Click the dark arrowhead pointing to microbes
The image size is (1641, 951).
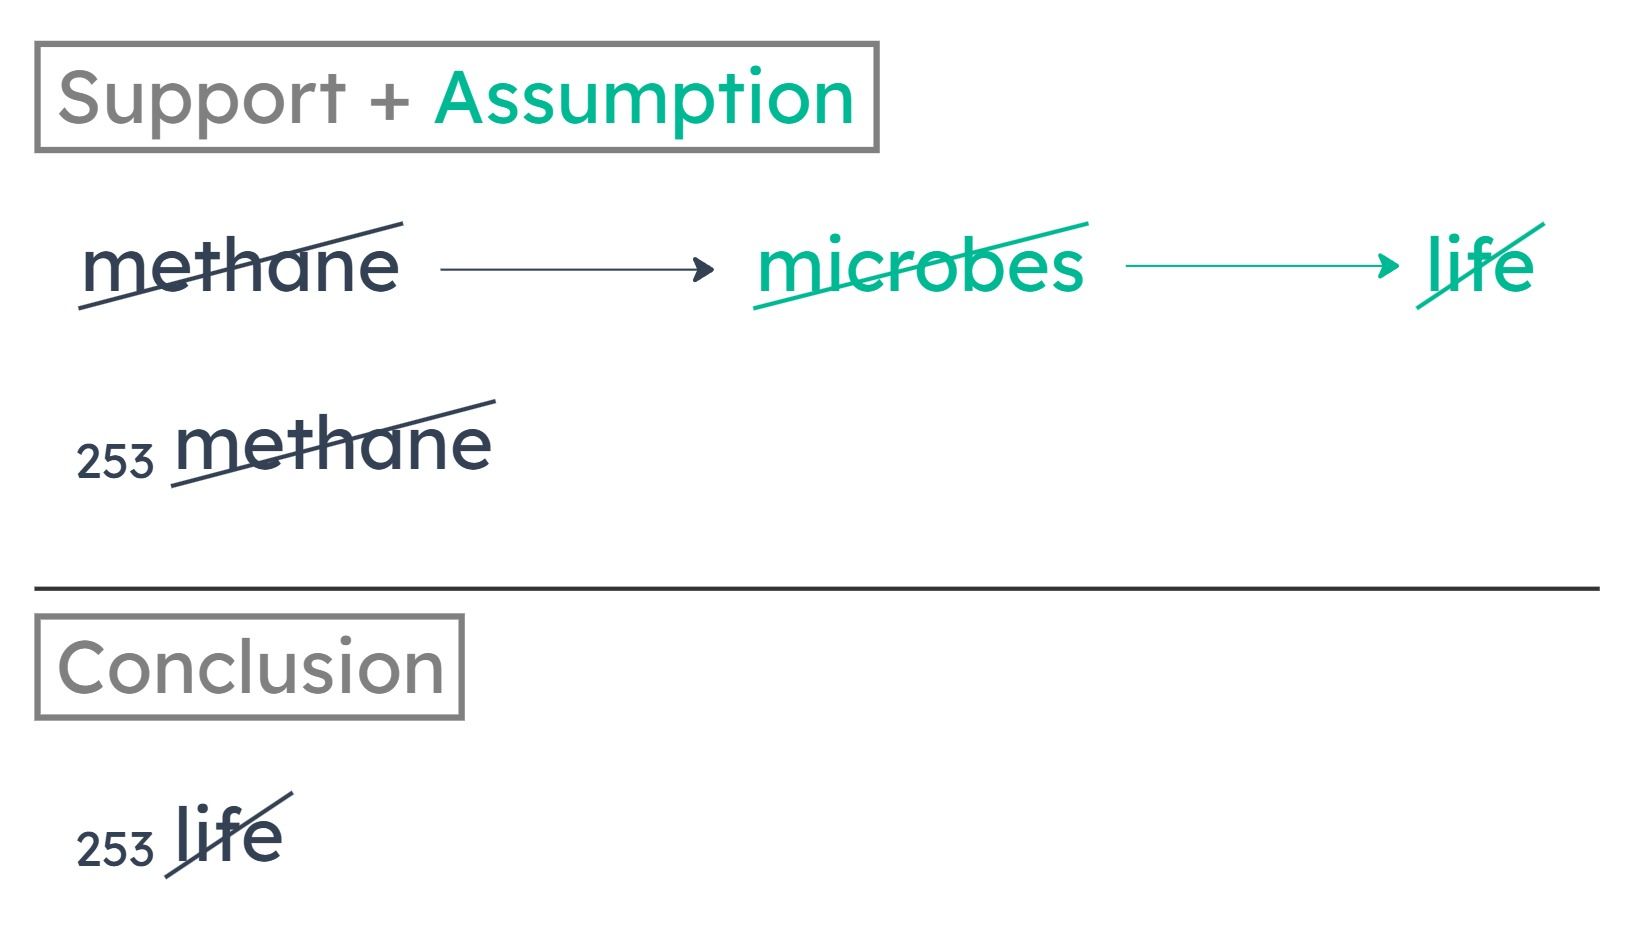pos(705,269)
